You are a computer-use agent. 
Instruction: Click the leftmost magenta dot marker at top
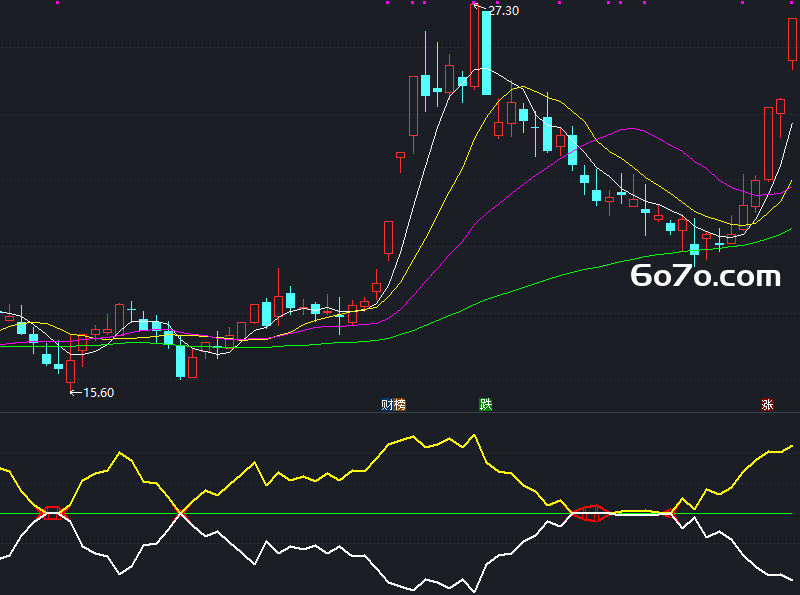pos(58,3)
